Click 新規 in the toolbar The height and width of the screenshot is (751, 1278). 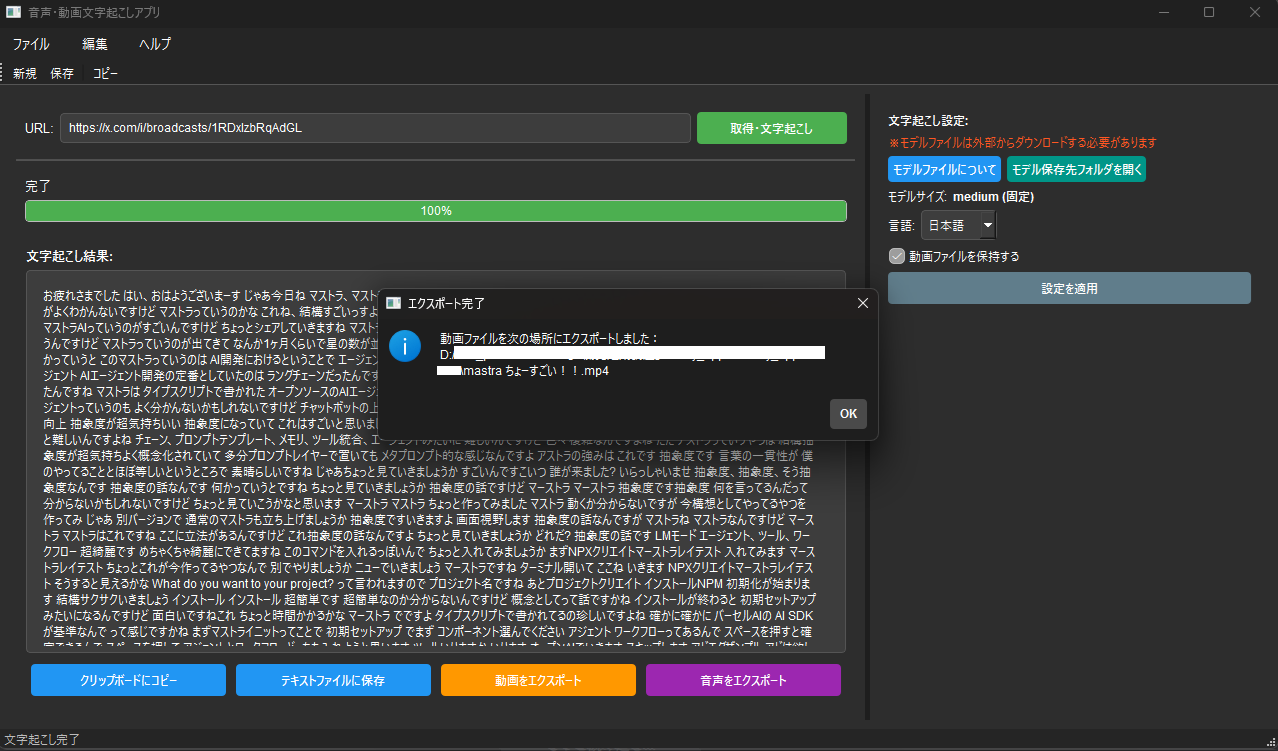coord(25,73)
